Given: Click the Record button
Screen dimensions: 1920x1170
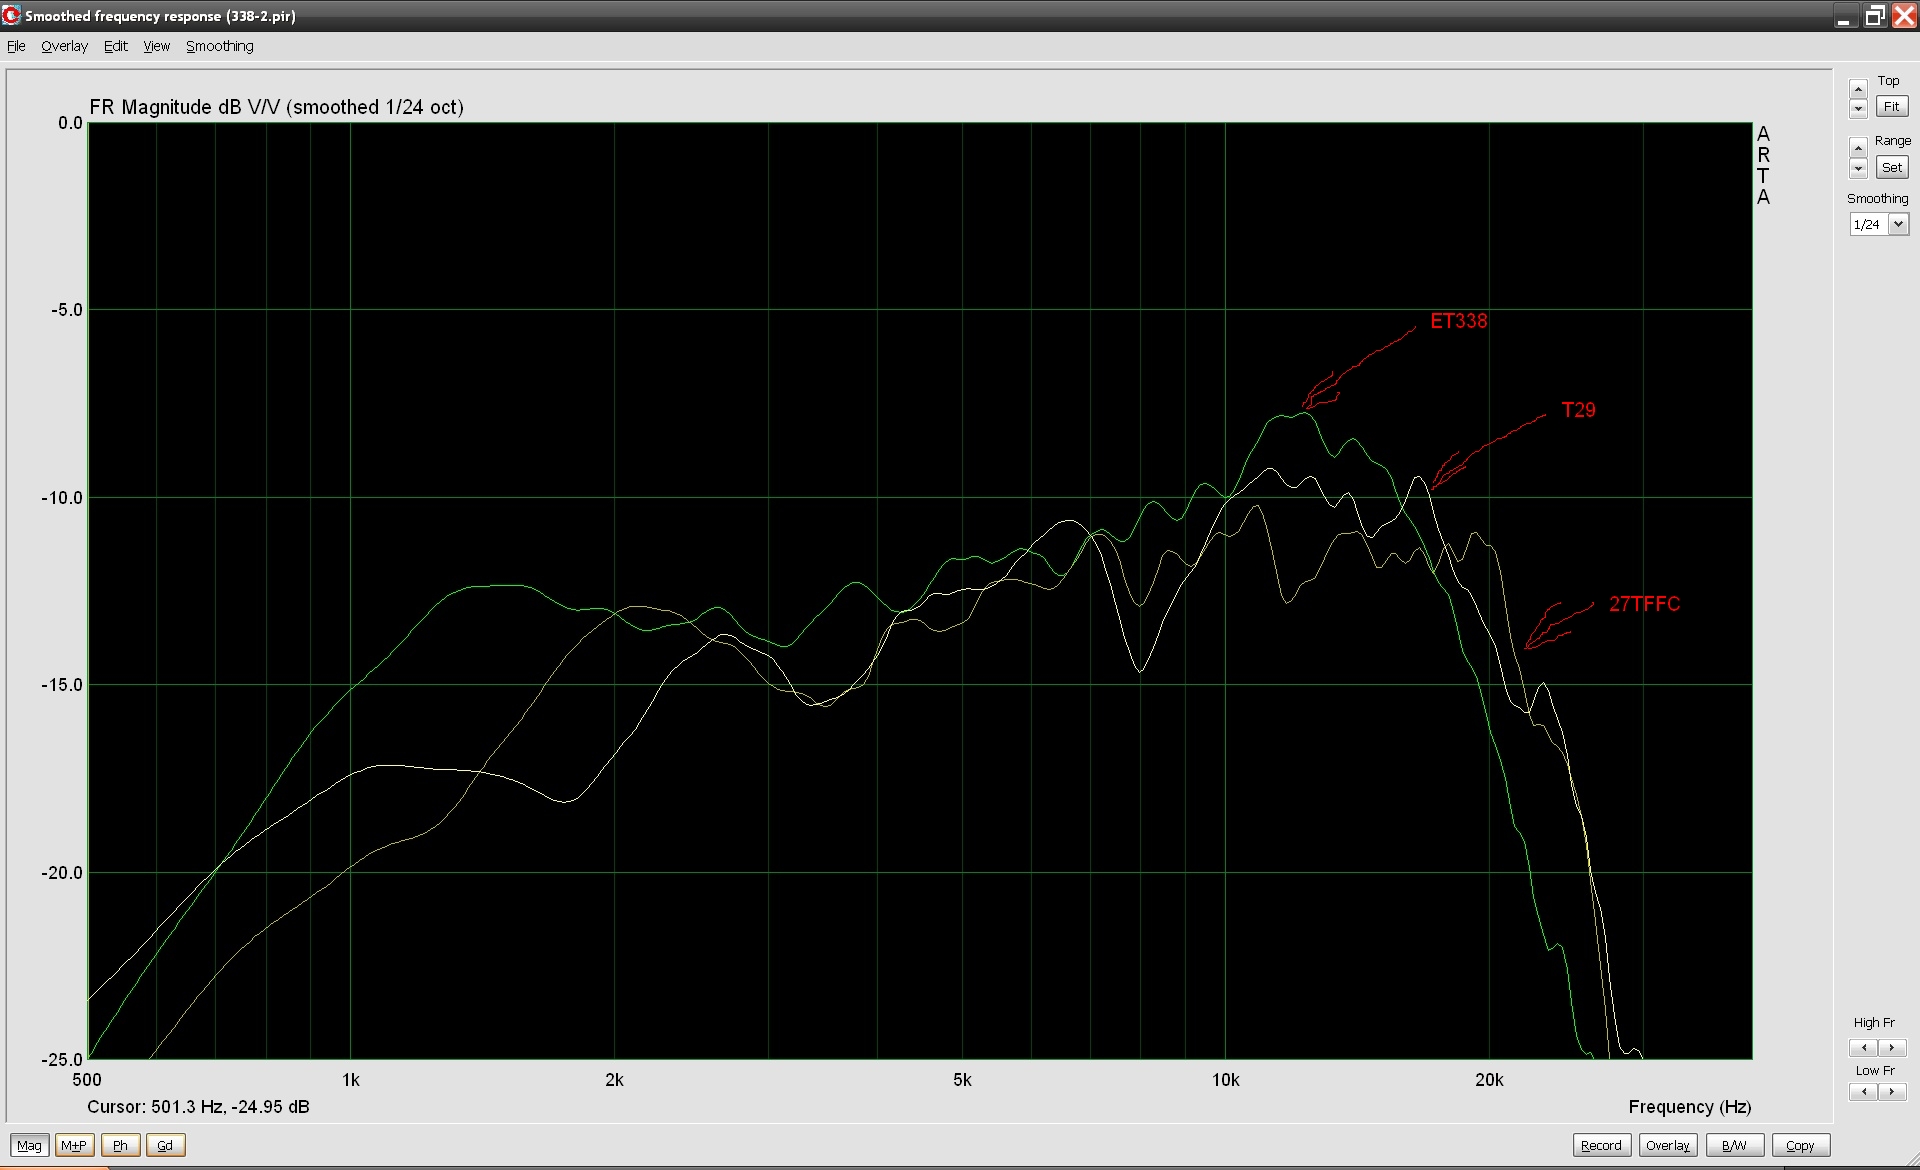Looking at the screenshot, I should 1601,1145.
